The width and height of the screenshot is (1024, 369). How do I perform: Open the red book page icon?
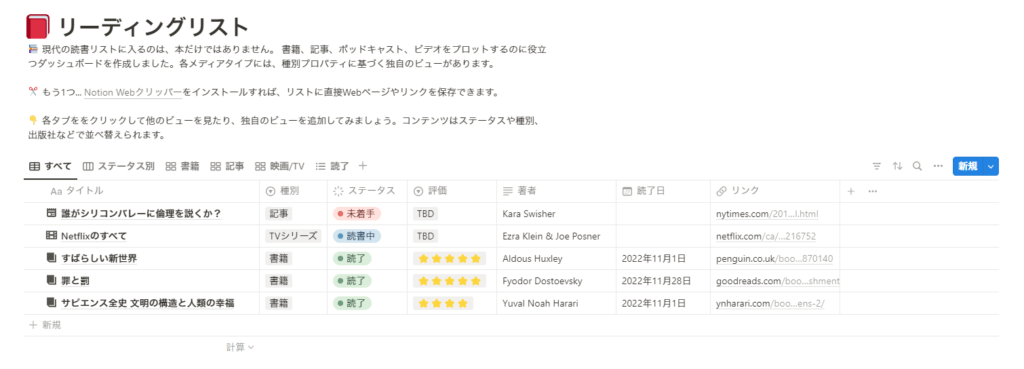tap(38, 27)
